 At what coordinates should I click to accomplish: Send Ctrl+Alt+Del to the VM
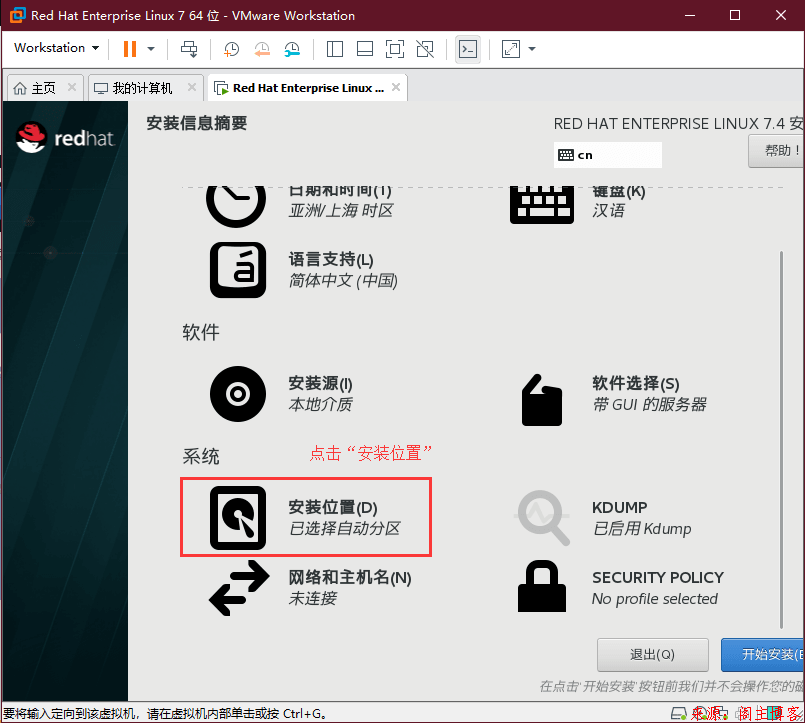pyautogui.click(x=189, y=49)
